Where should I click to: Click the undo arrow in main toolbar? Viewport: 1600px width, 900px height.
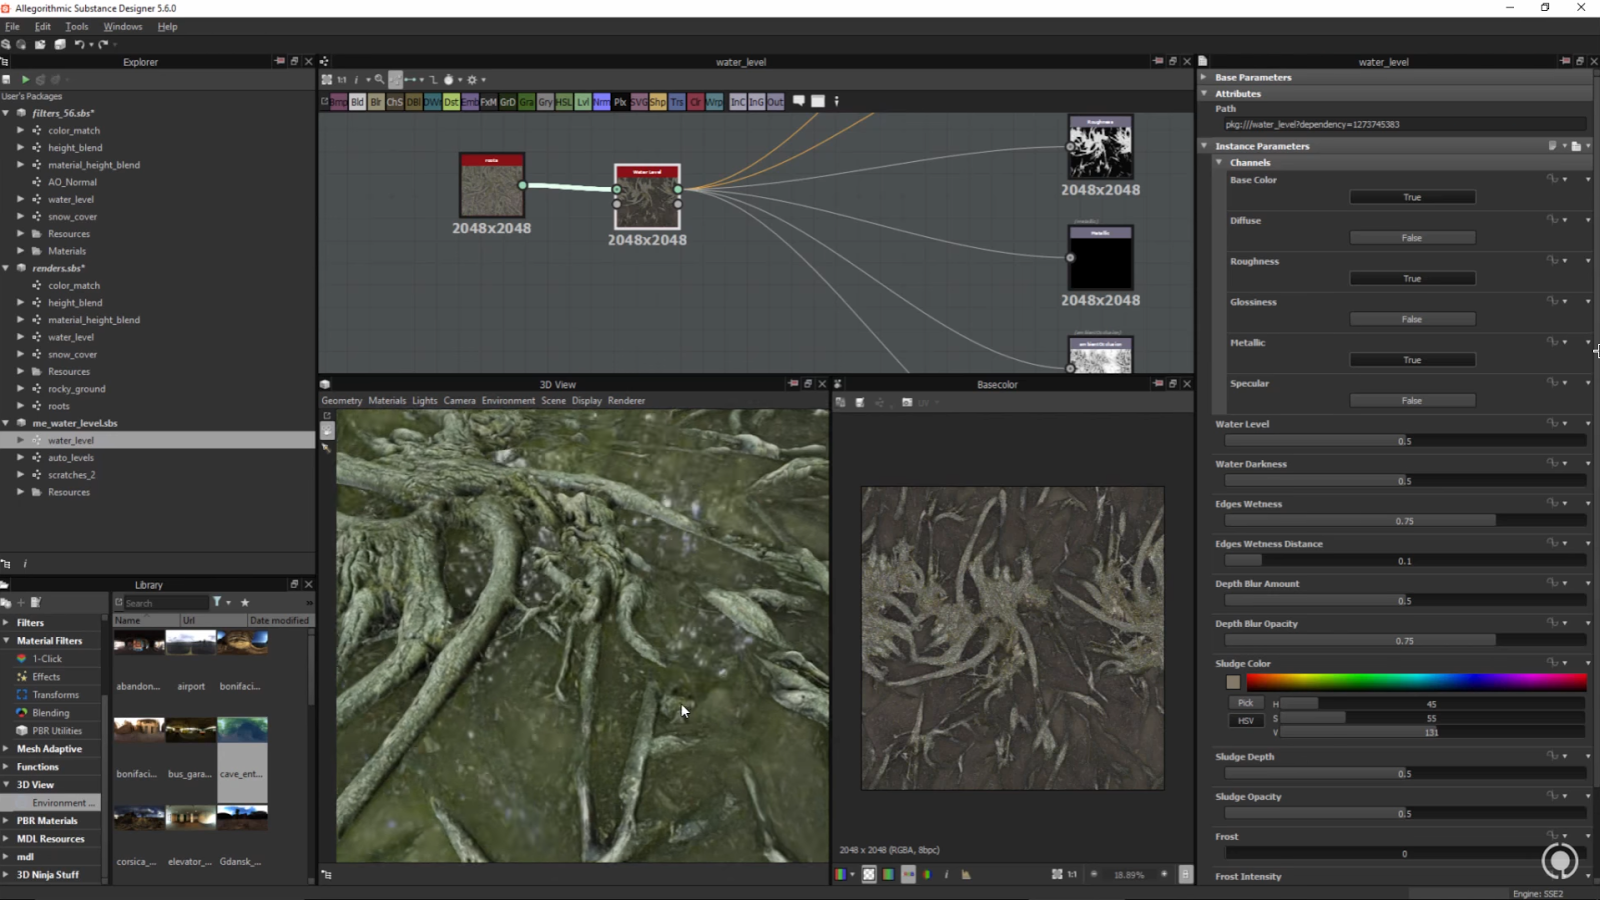[x=79, y=44]
